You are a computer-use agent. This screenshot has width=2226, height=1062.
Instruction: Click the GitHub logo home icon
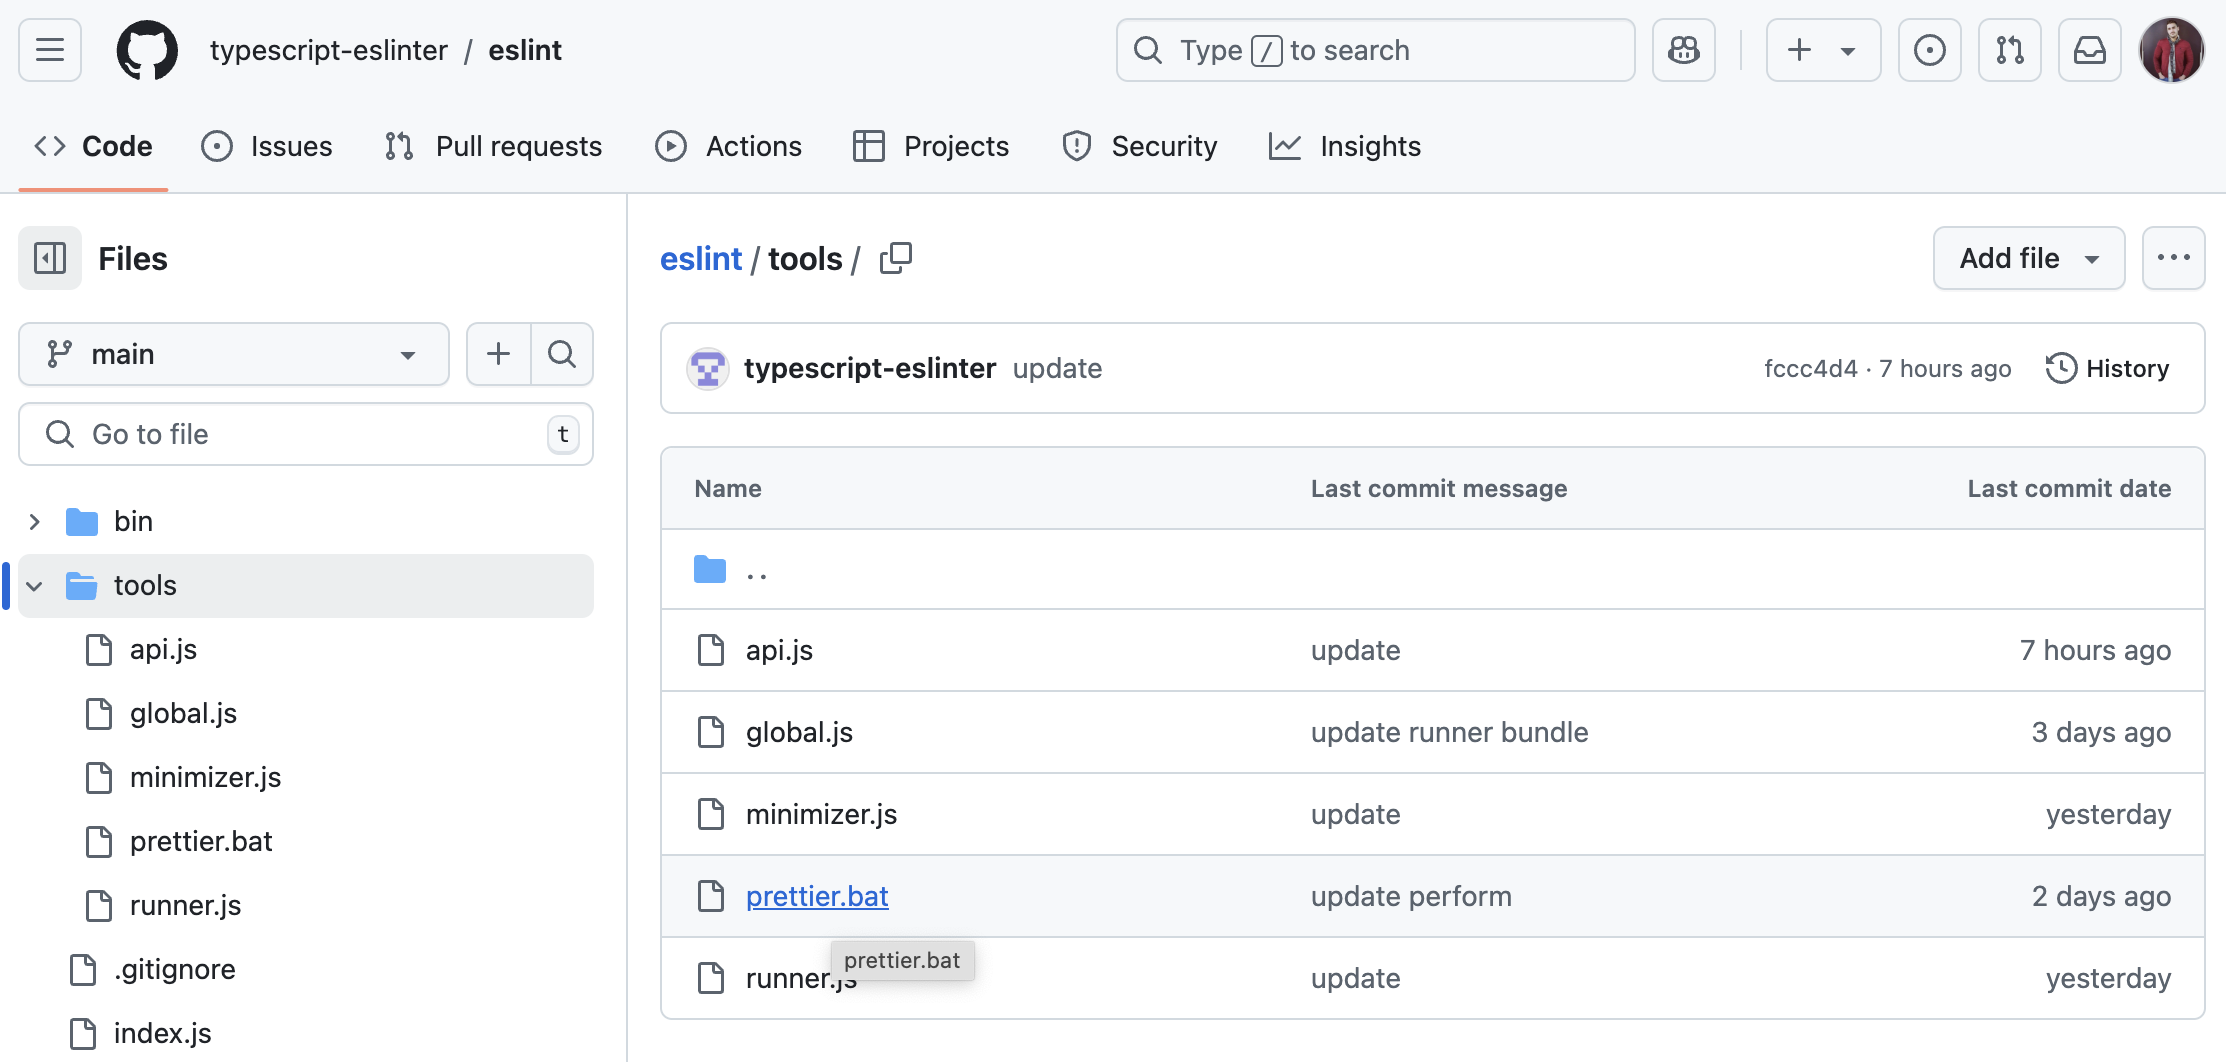coord(147,50)
